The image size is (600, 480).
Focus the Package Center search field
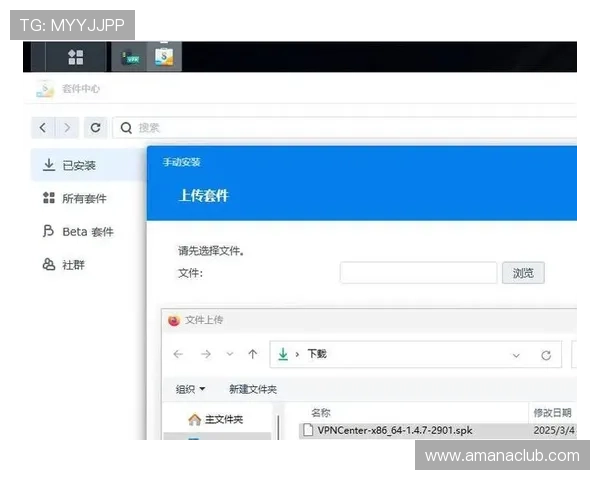344,127
